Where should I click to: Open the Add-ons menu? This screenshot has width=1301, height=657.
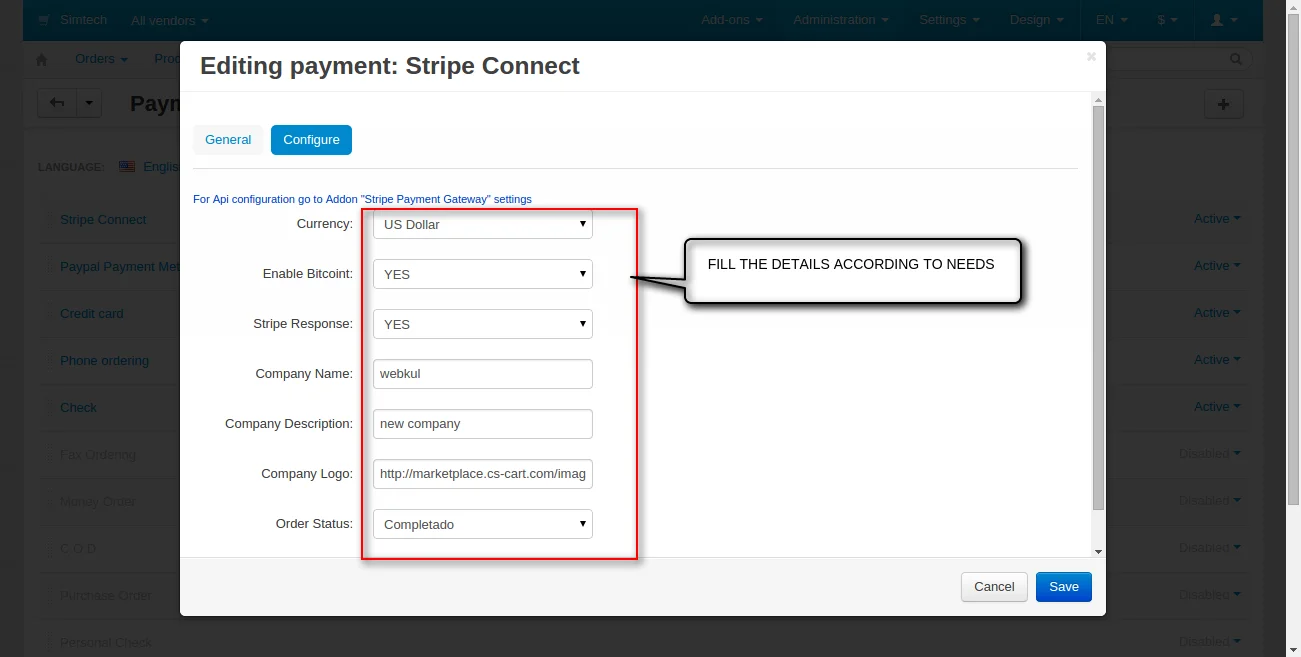pyautogui.click(x=731, y=20)
